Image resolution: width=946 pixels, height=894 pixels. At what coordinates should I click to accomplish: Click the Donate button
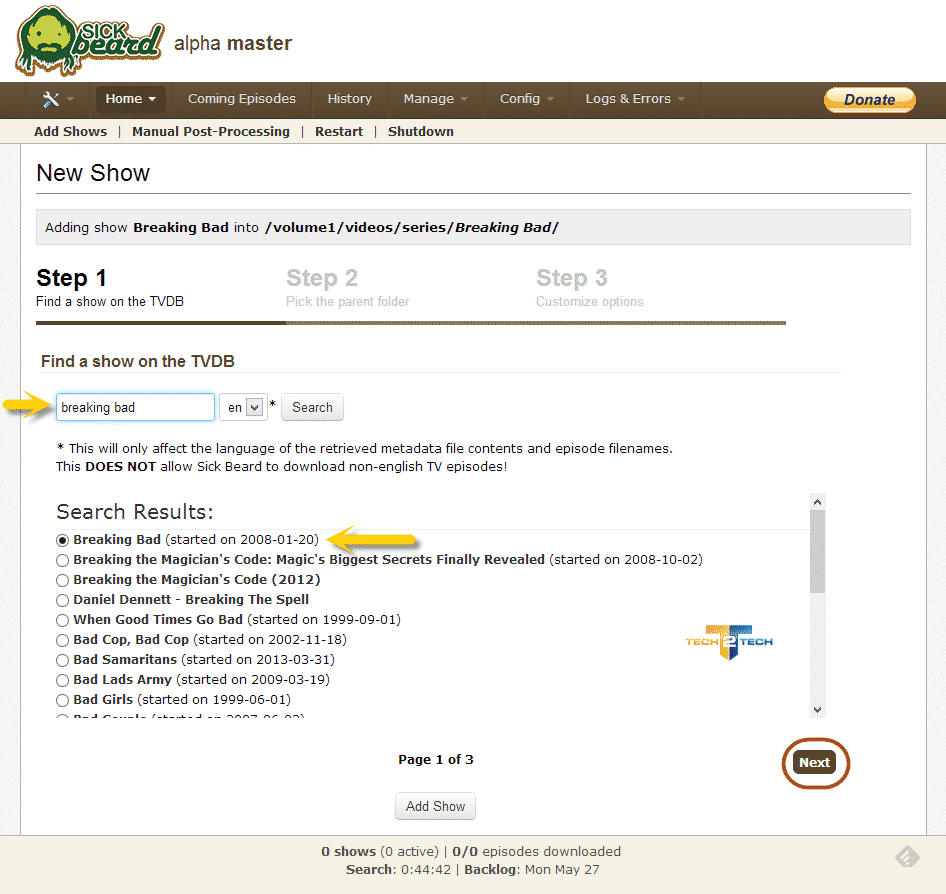869,100
